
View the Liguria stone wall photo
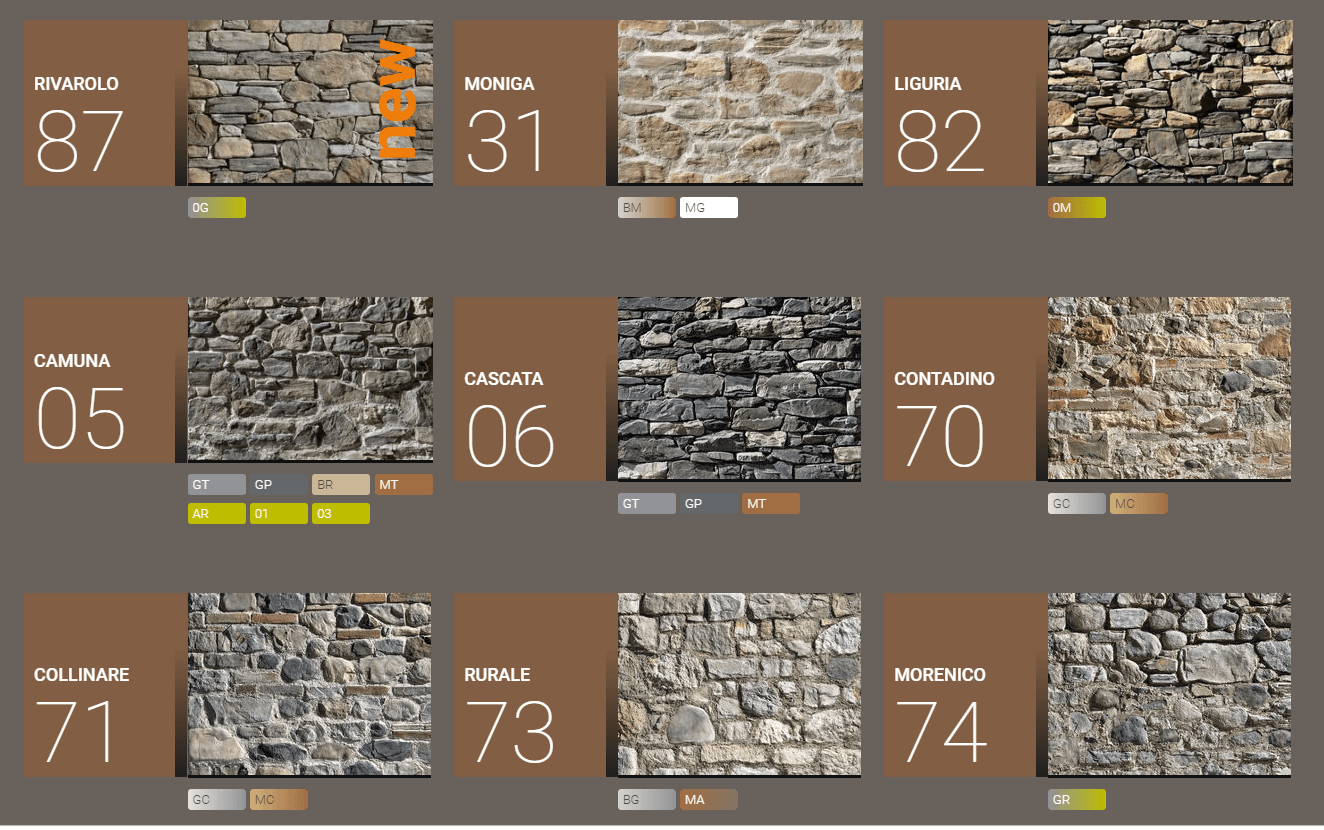(x=1170, y=102)
